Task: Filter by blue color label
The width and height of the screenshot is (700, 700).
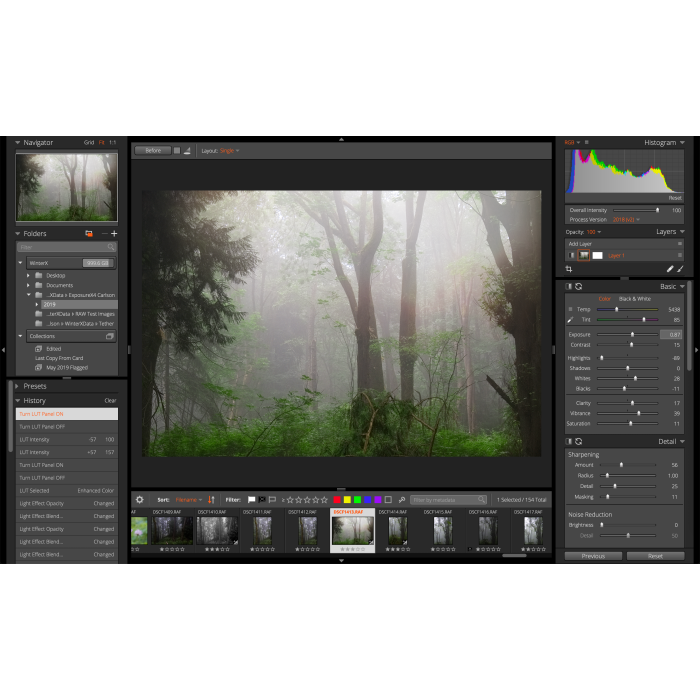Action: (368, 500)
